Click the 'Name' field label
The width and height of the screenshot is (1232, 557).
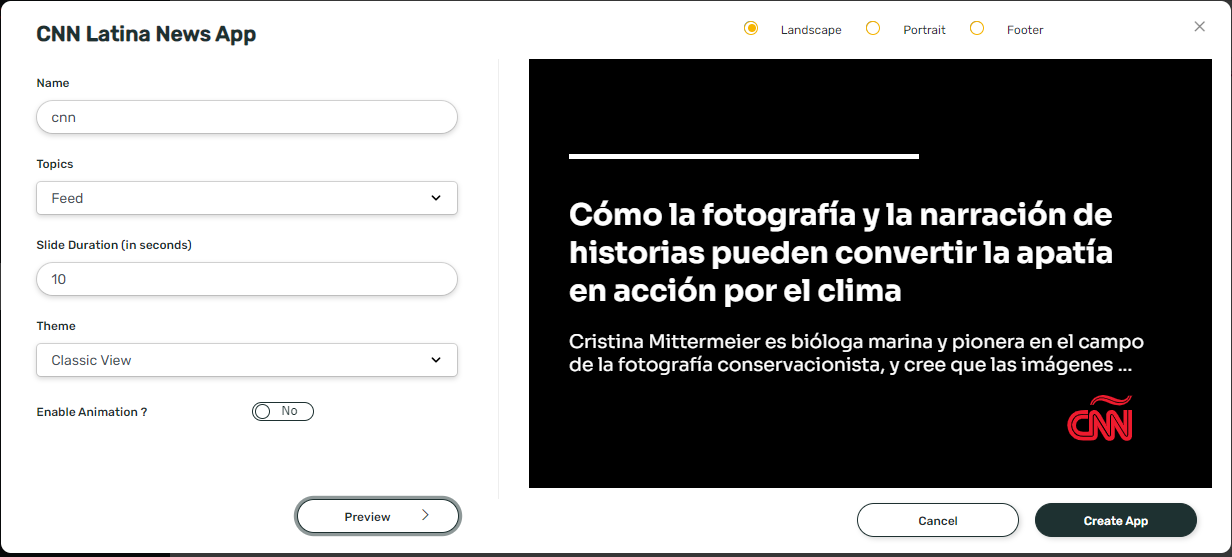tap(53, 83)
